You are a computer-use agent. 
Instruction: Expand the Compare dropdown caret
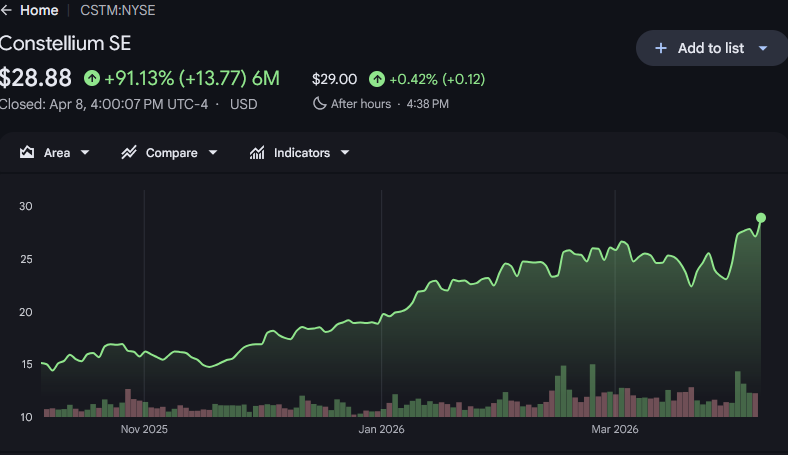click(x=213, y=152)
